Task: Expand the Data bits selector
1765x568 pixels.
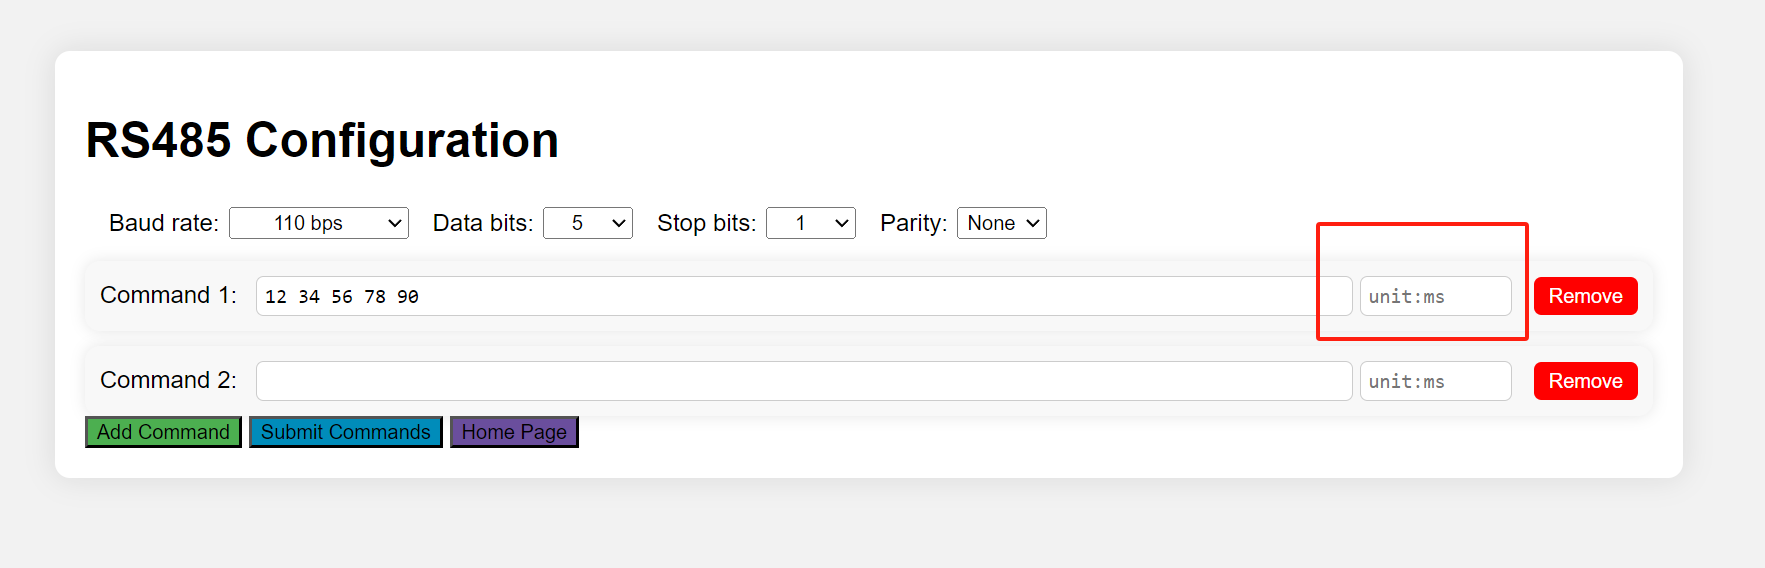Action: [x=587, y=223]
